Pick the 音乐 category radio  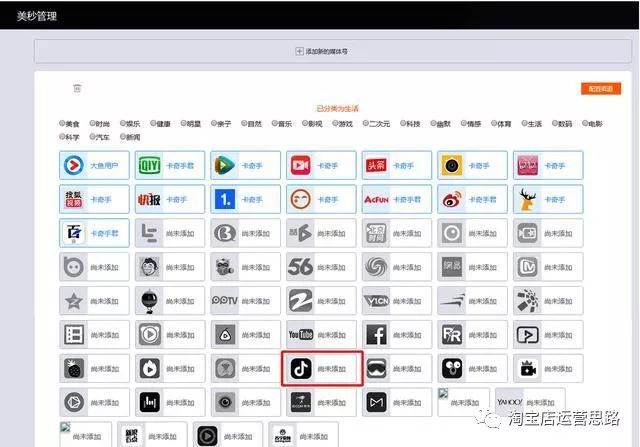tap(275, 123)
